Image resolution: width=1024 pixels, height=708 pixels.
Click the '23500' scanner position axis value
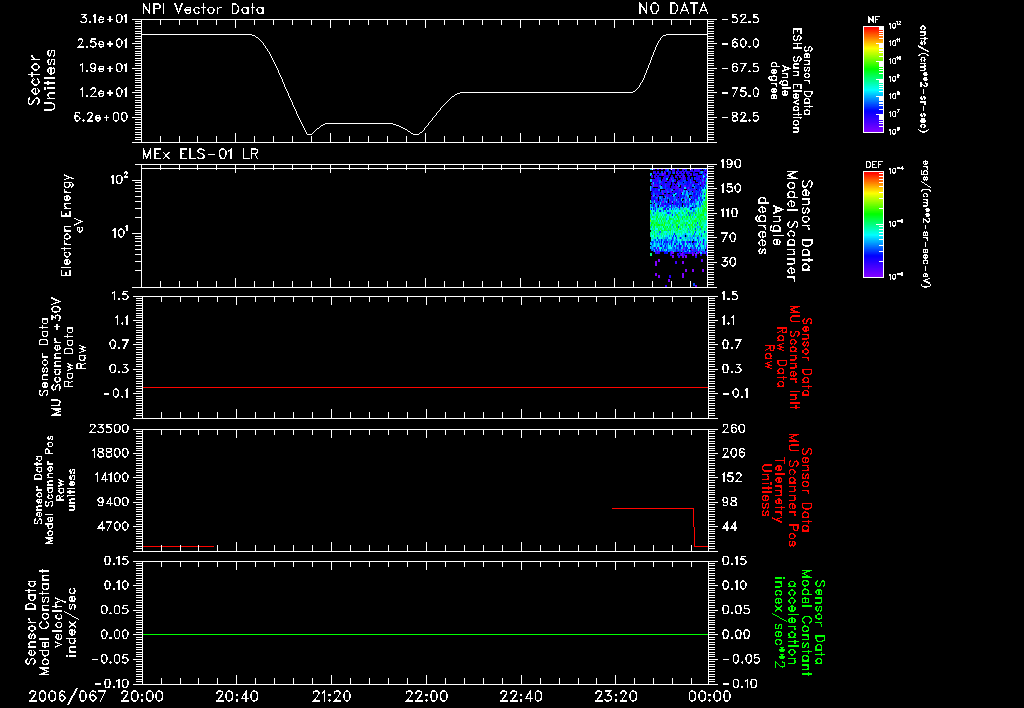click(x=108, y=429)
